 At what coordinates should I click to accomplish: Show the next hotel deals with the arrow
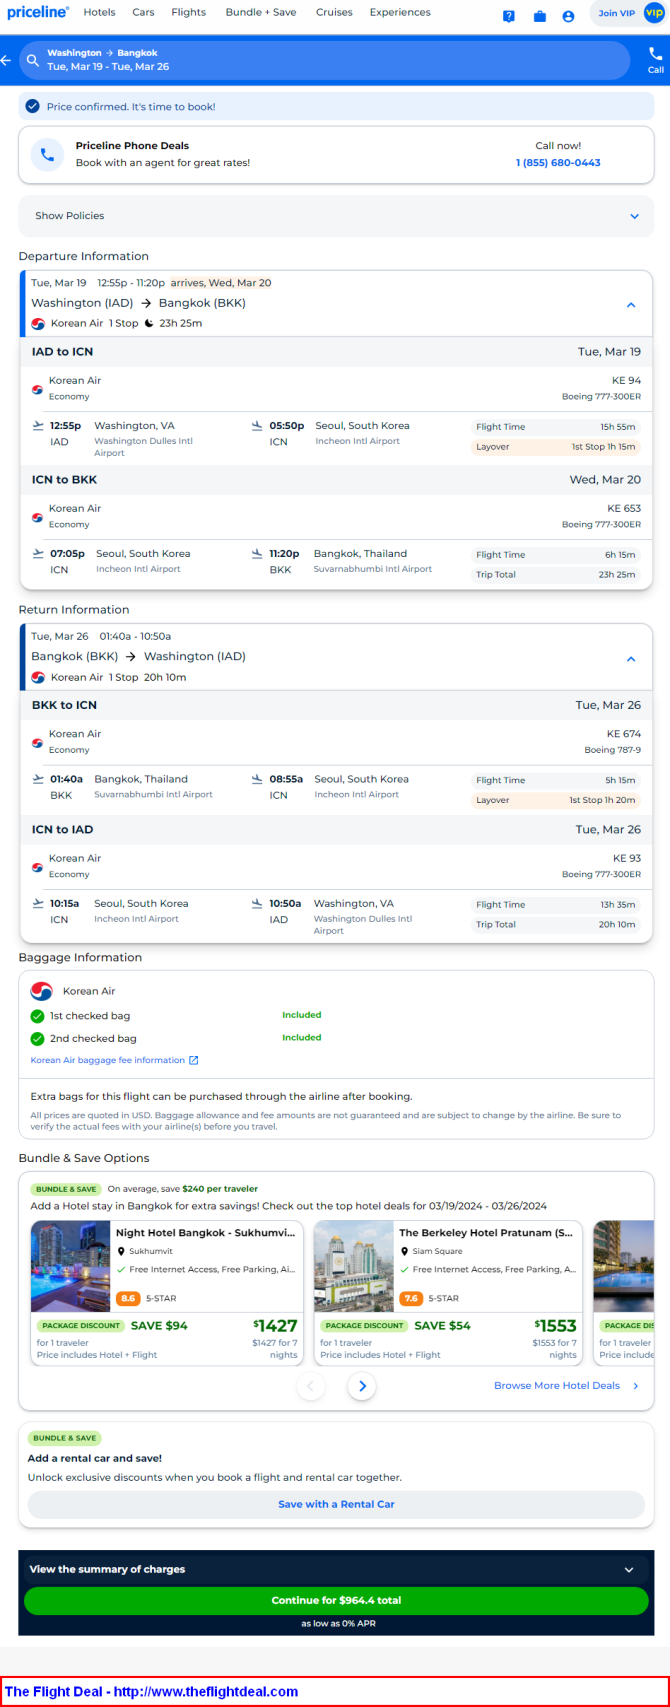(x=362, y=1386)
